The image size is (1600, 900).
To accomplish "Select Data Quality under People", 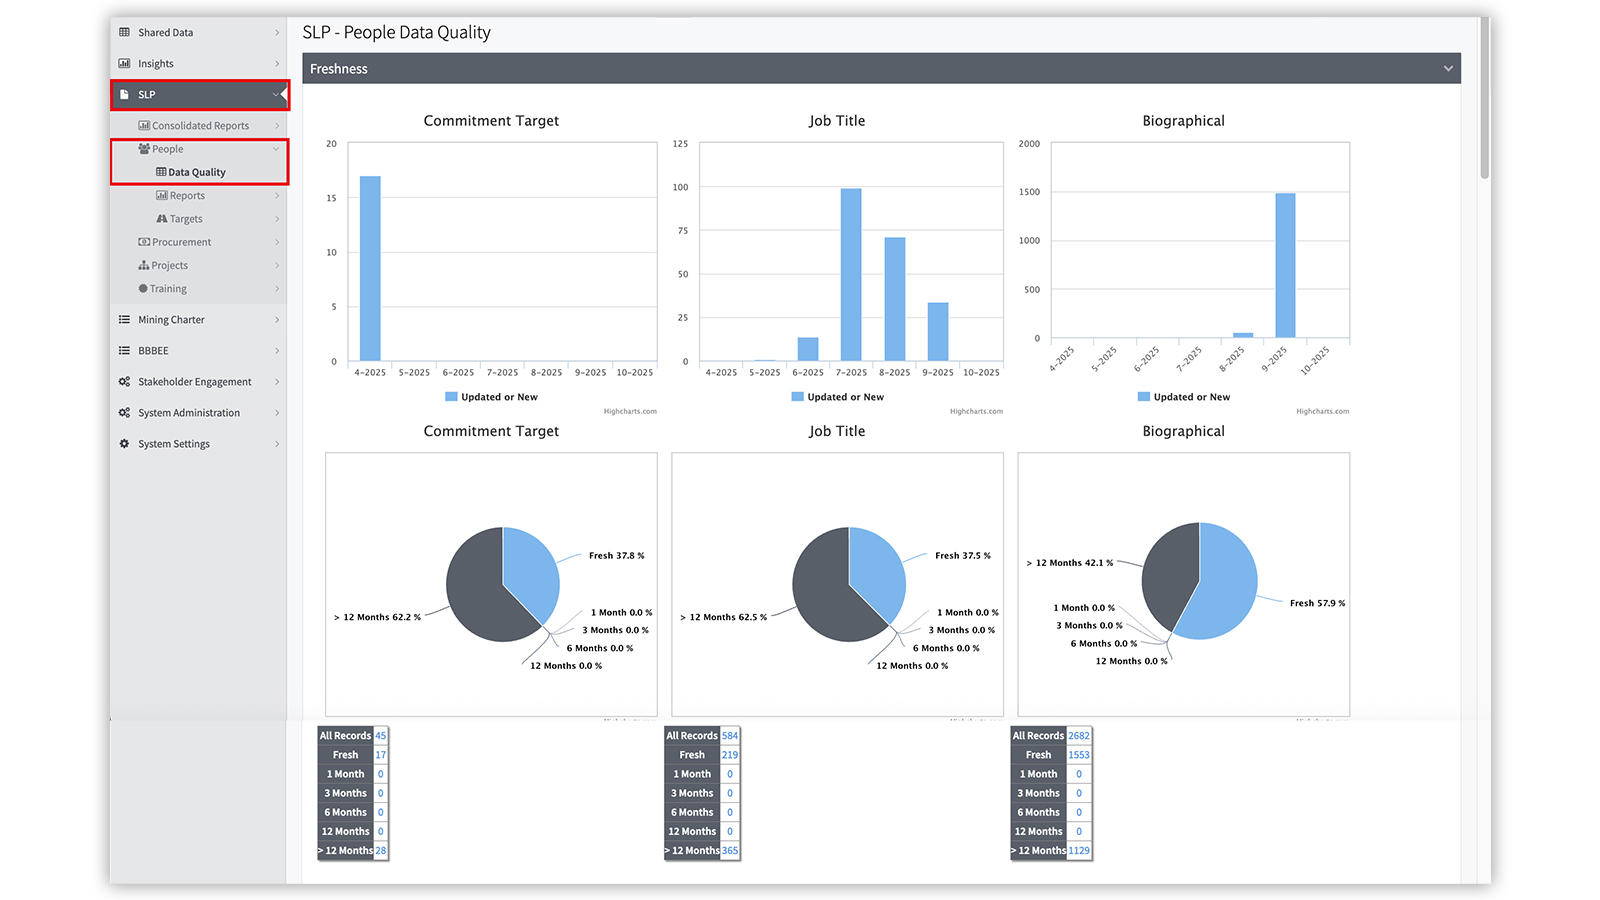I will point(196,172).
